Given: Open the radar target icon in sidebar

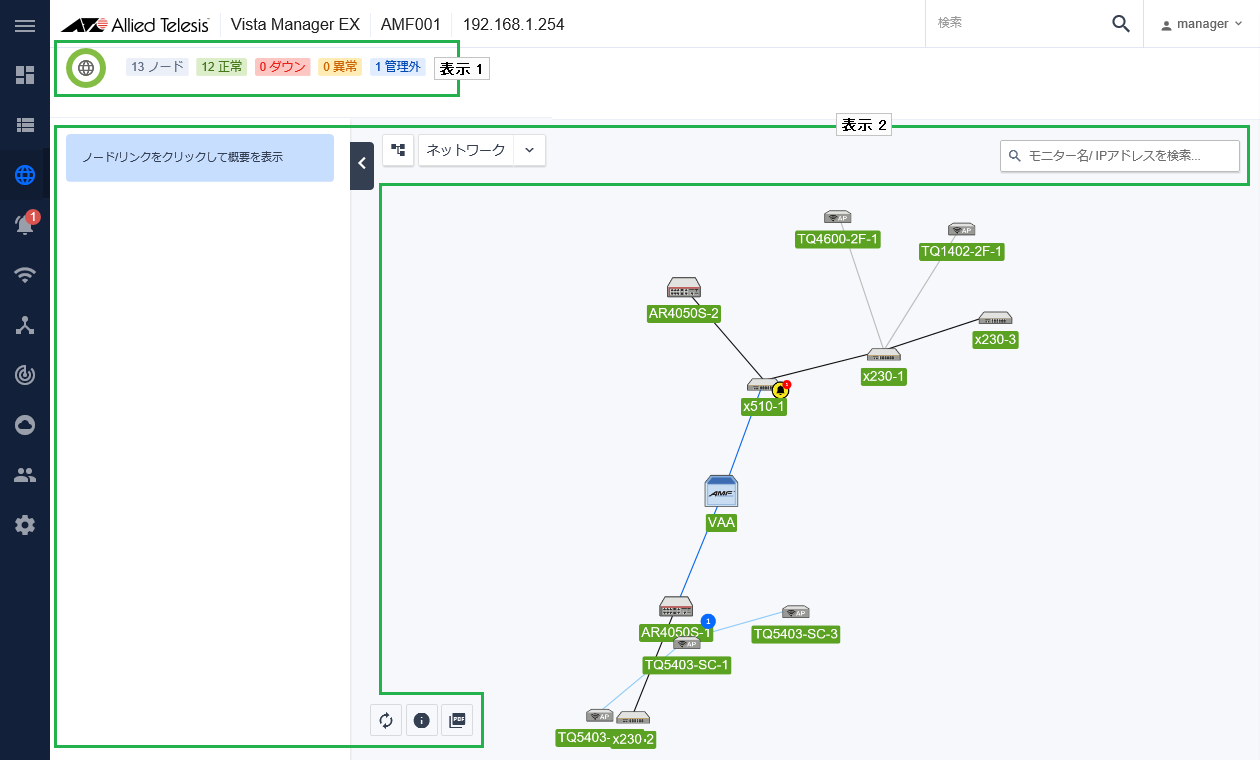Looking at the screenshot, I should point(25,375).
